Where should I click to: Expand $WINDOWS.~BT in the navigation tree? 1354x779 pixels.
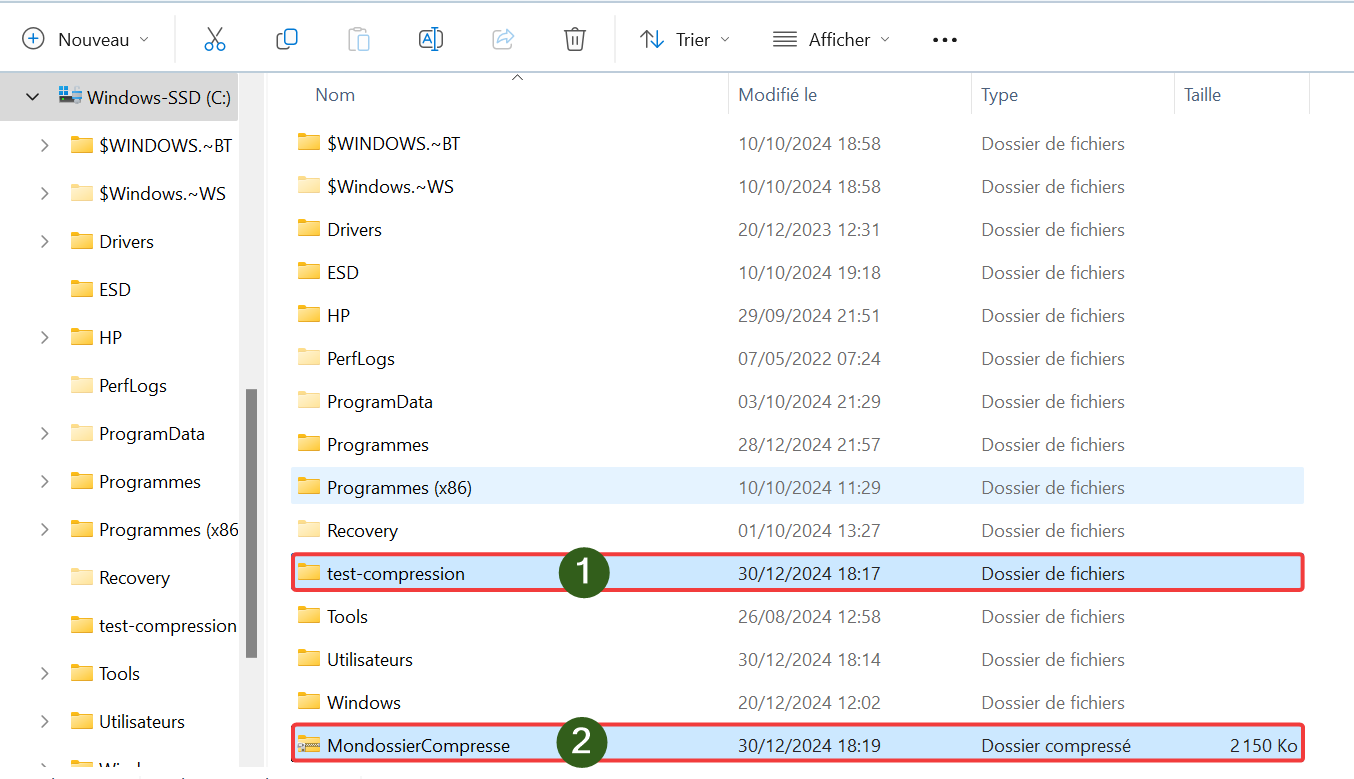click(44, 145)
